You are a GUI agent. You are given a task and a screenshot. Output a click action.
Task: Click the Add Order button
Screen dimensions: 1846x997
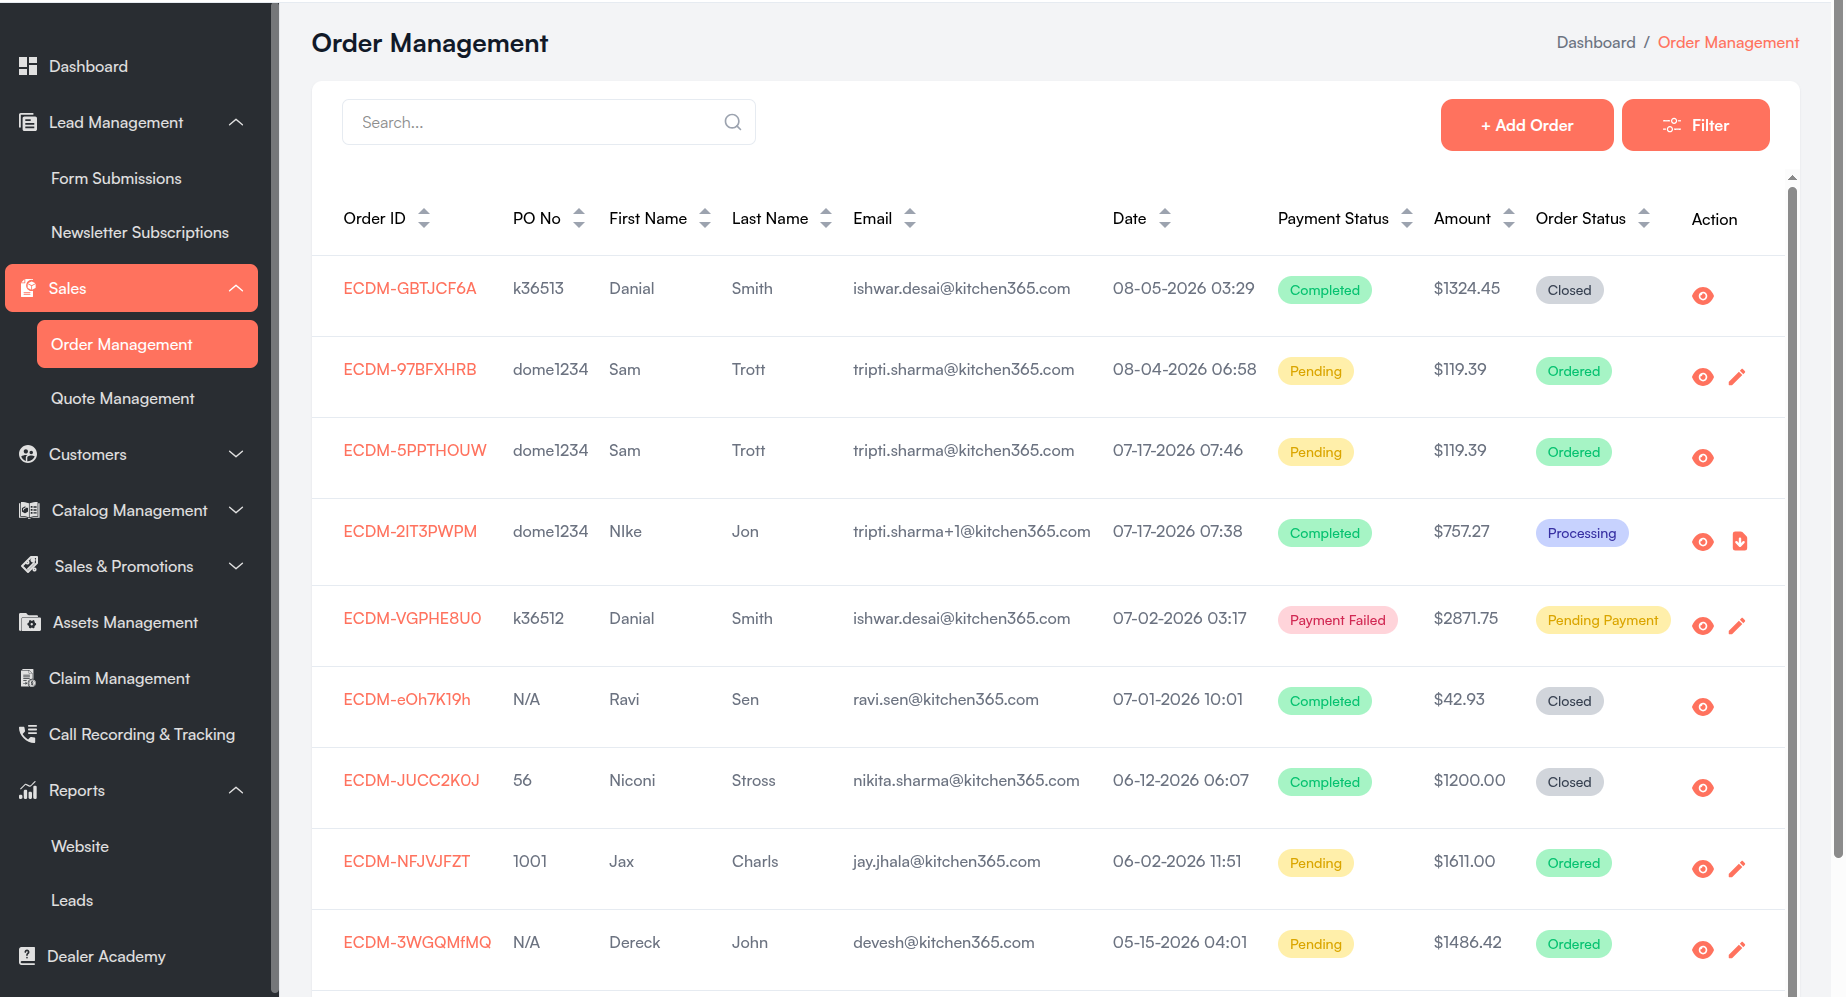coord(1527,125)
